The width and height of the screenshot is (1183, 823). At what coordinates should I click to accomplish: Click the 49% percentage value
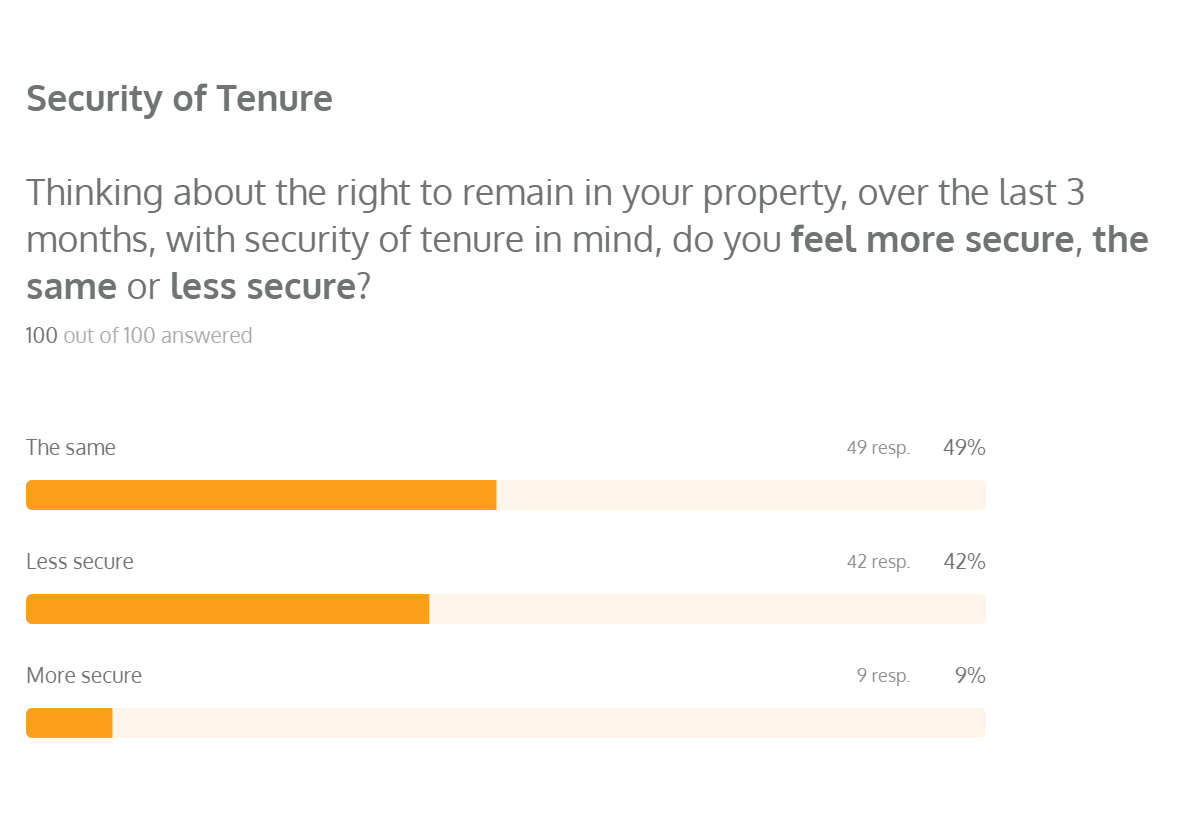click(x=964, y=448)
